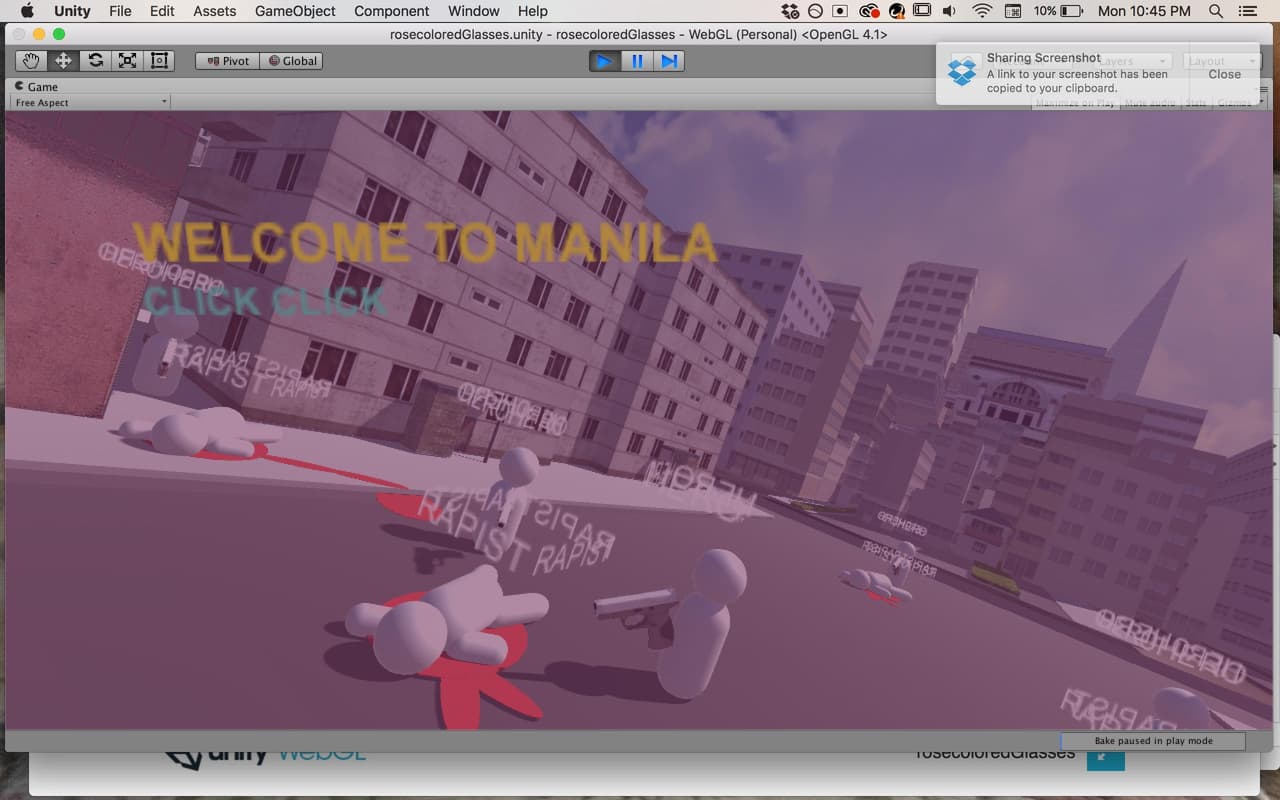Toggle Mute audio in Game view
Viewport: 1280px width, 800px height.
1150,103
